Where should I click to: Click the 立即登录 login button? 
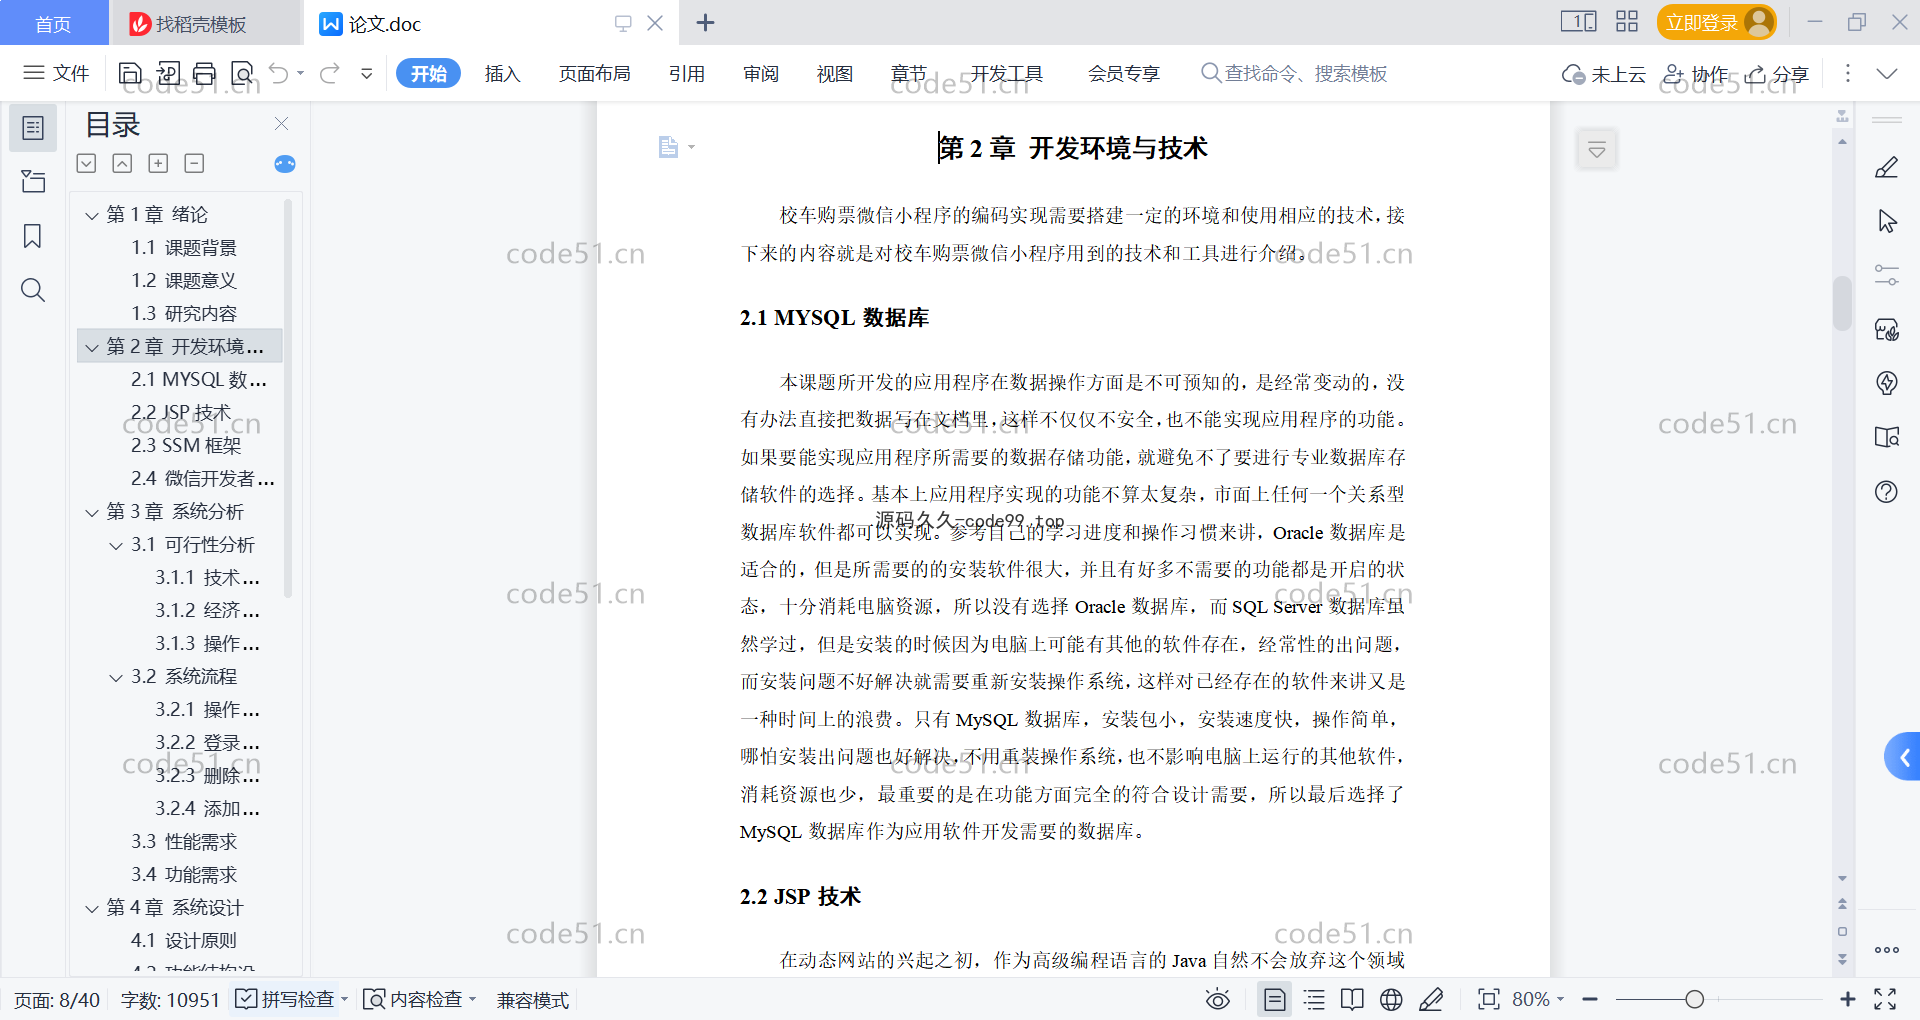[1716, 22]
